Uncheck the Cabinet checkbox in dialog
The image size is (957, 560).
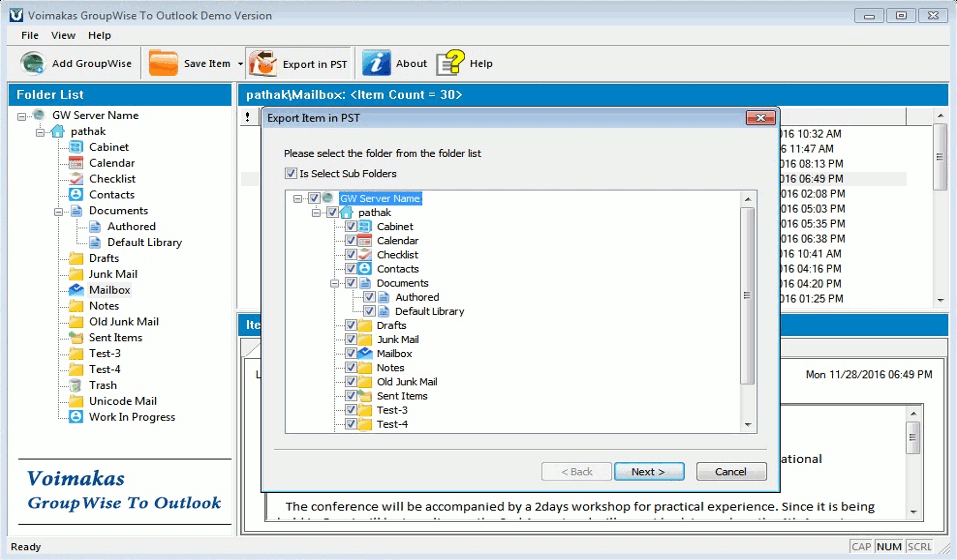click(x=351, y=226)
